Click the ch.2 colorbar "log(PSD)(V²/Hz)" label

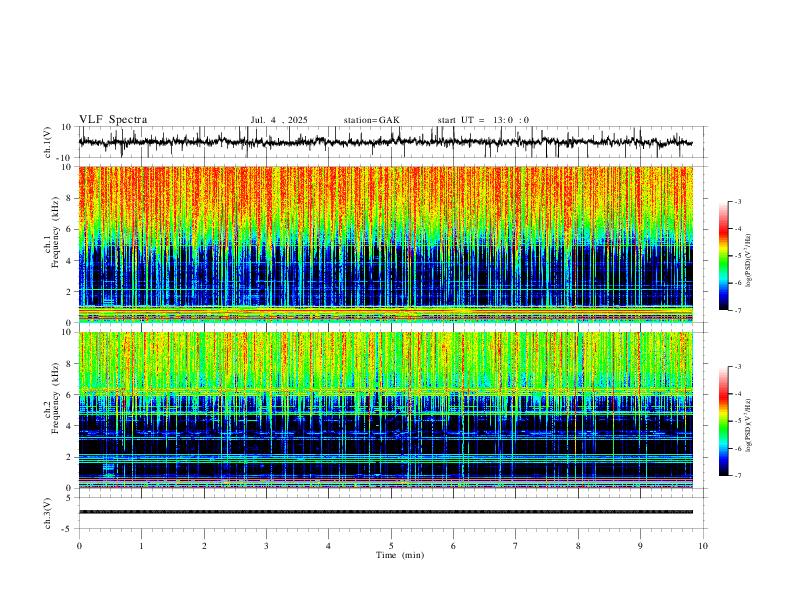coord(749,426)
